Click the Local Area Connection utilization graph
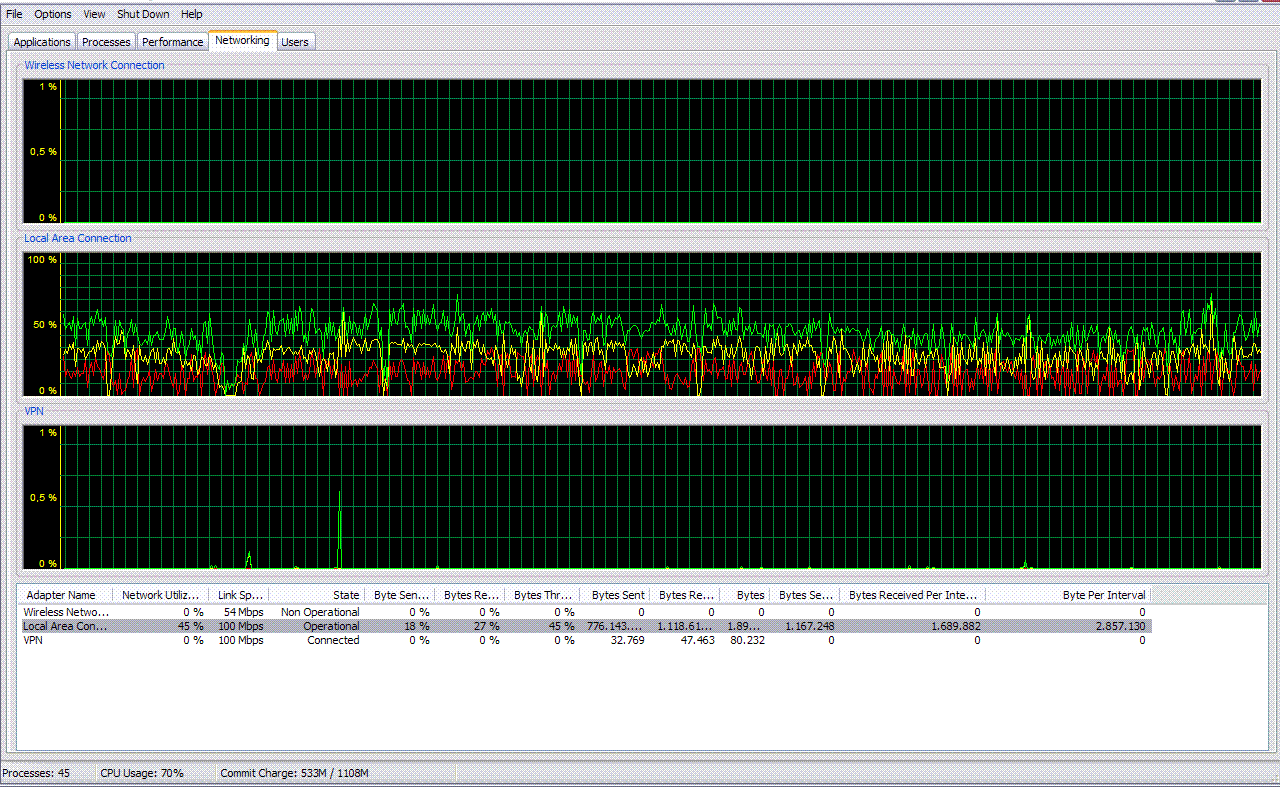 642,324
